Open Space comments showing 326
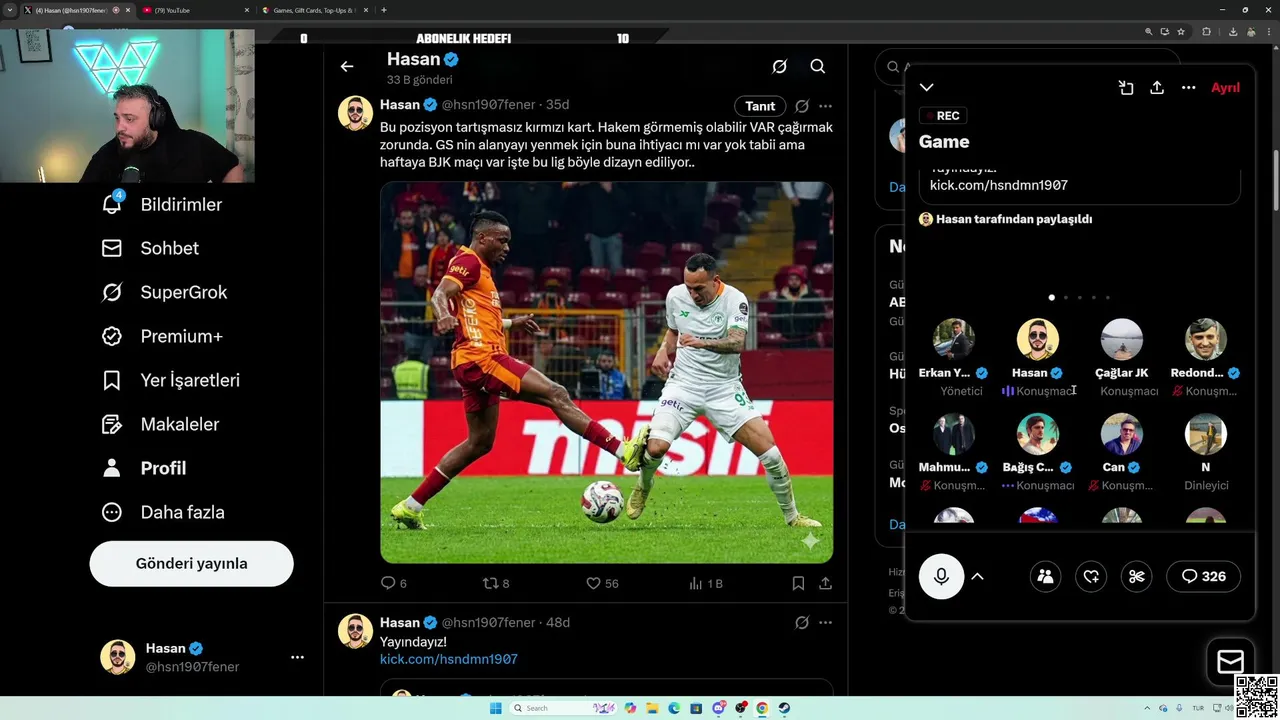 point(1203,576)
